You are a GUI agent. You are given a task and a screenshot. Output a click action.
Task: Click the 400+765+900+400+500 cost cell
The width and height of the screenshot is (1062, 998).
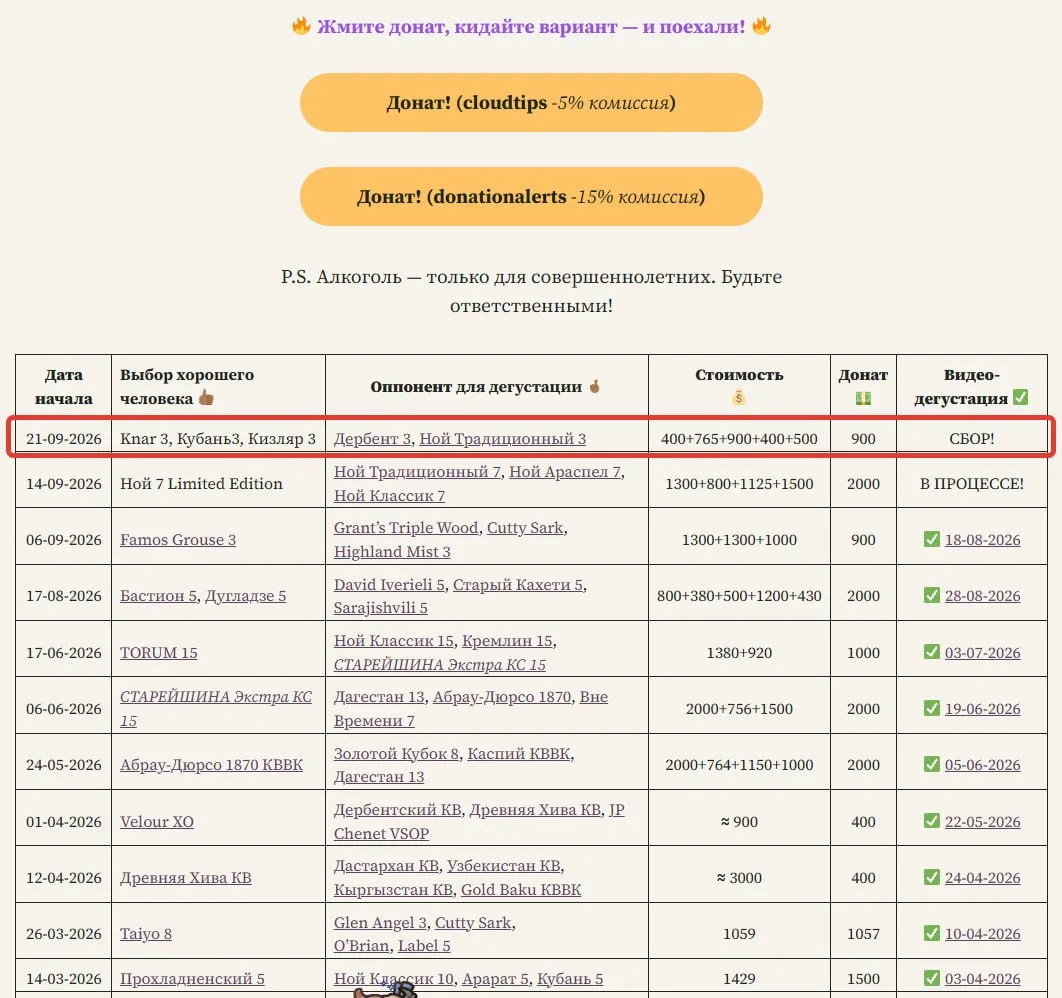pos(739,439)
